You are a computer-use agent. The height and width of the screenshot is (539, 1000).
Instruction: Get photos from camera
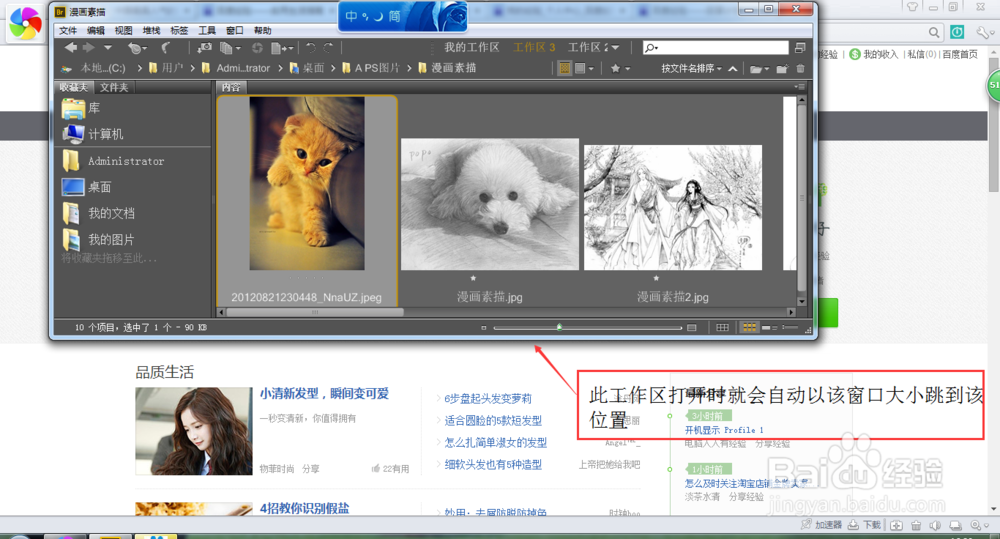(x=205, y=48)
